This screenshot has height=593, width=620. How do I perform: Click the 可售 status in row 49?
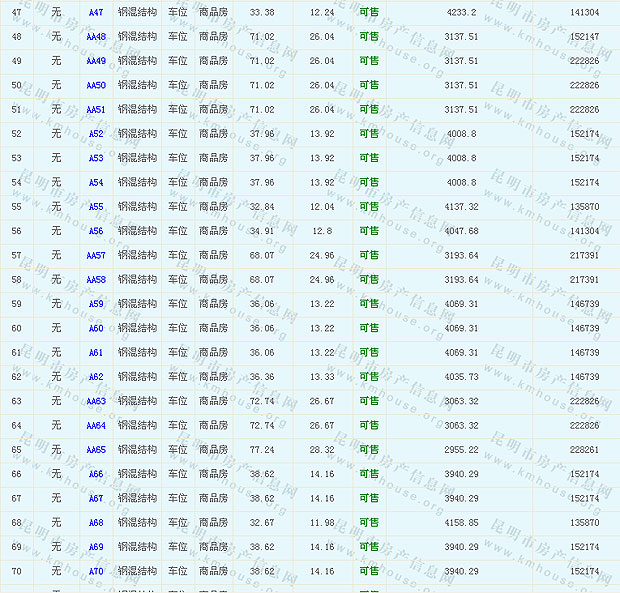point(369,61)
